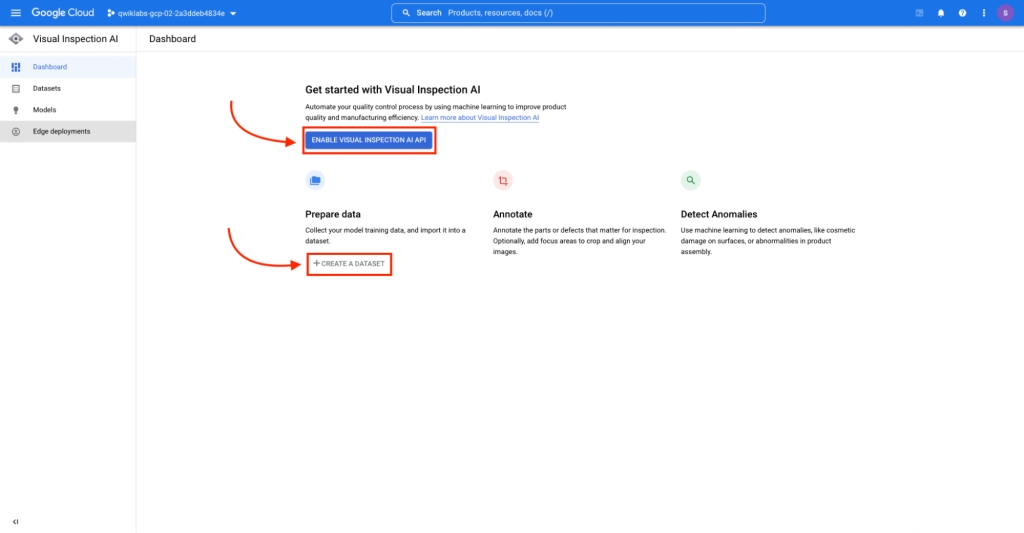Click the Get started with Visual Inspection AI heading

(x=392, y=90)
